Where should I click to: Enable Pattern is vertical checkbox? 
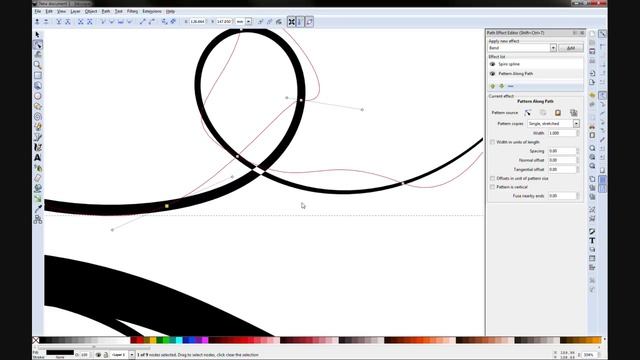(492, 187)
